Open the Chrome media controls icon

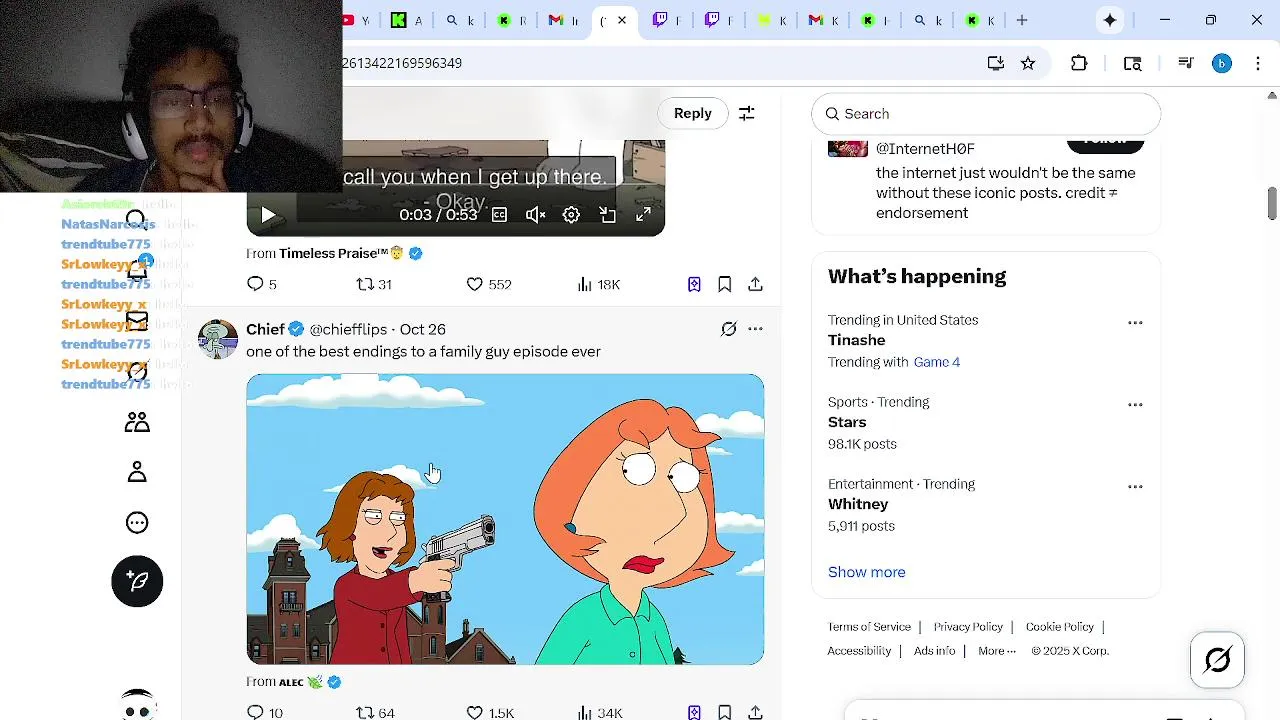(x=1186, y=63)
